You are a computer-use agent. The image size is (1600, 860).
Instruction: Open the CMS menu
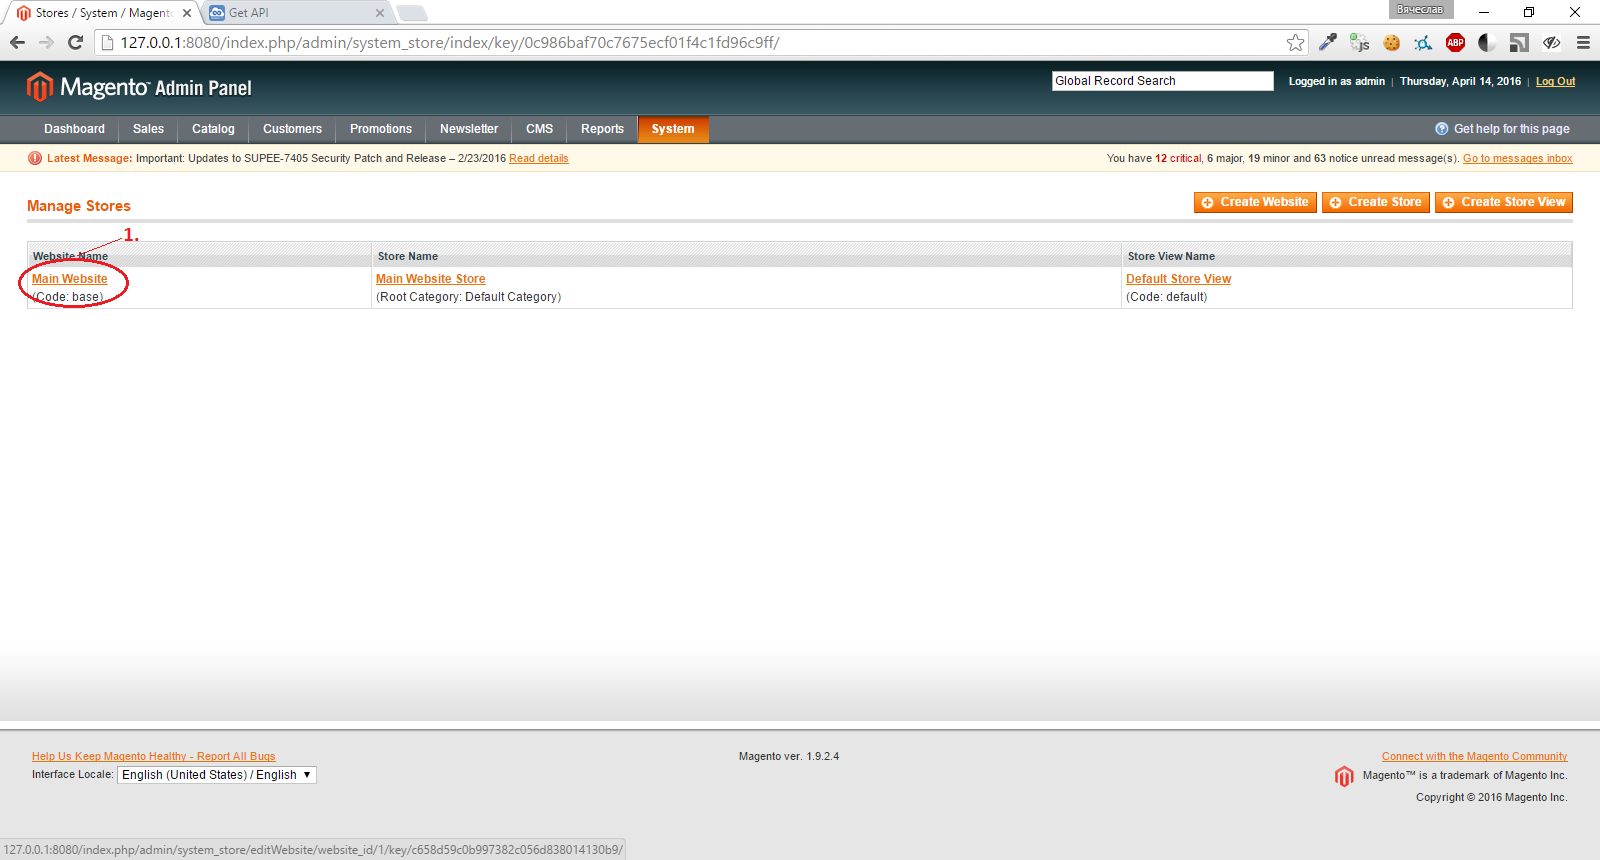tap(539, 129)
